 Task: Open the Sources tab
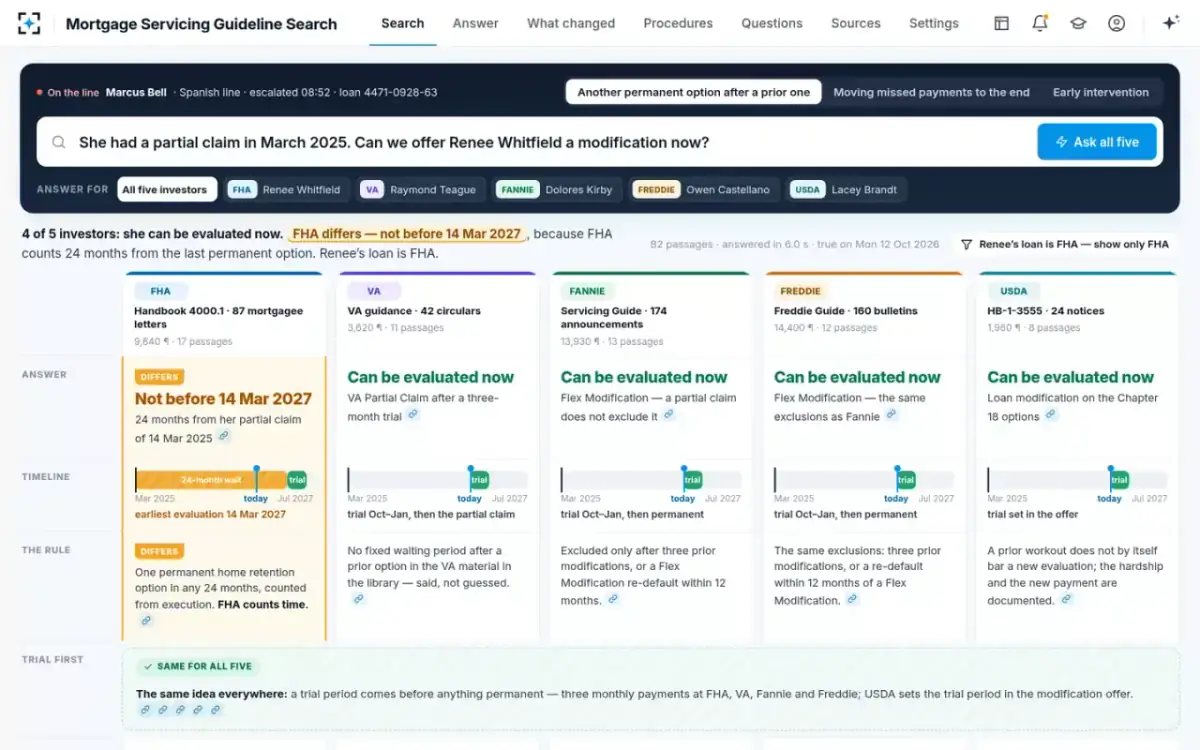pos(856,23)
